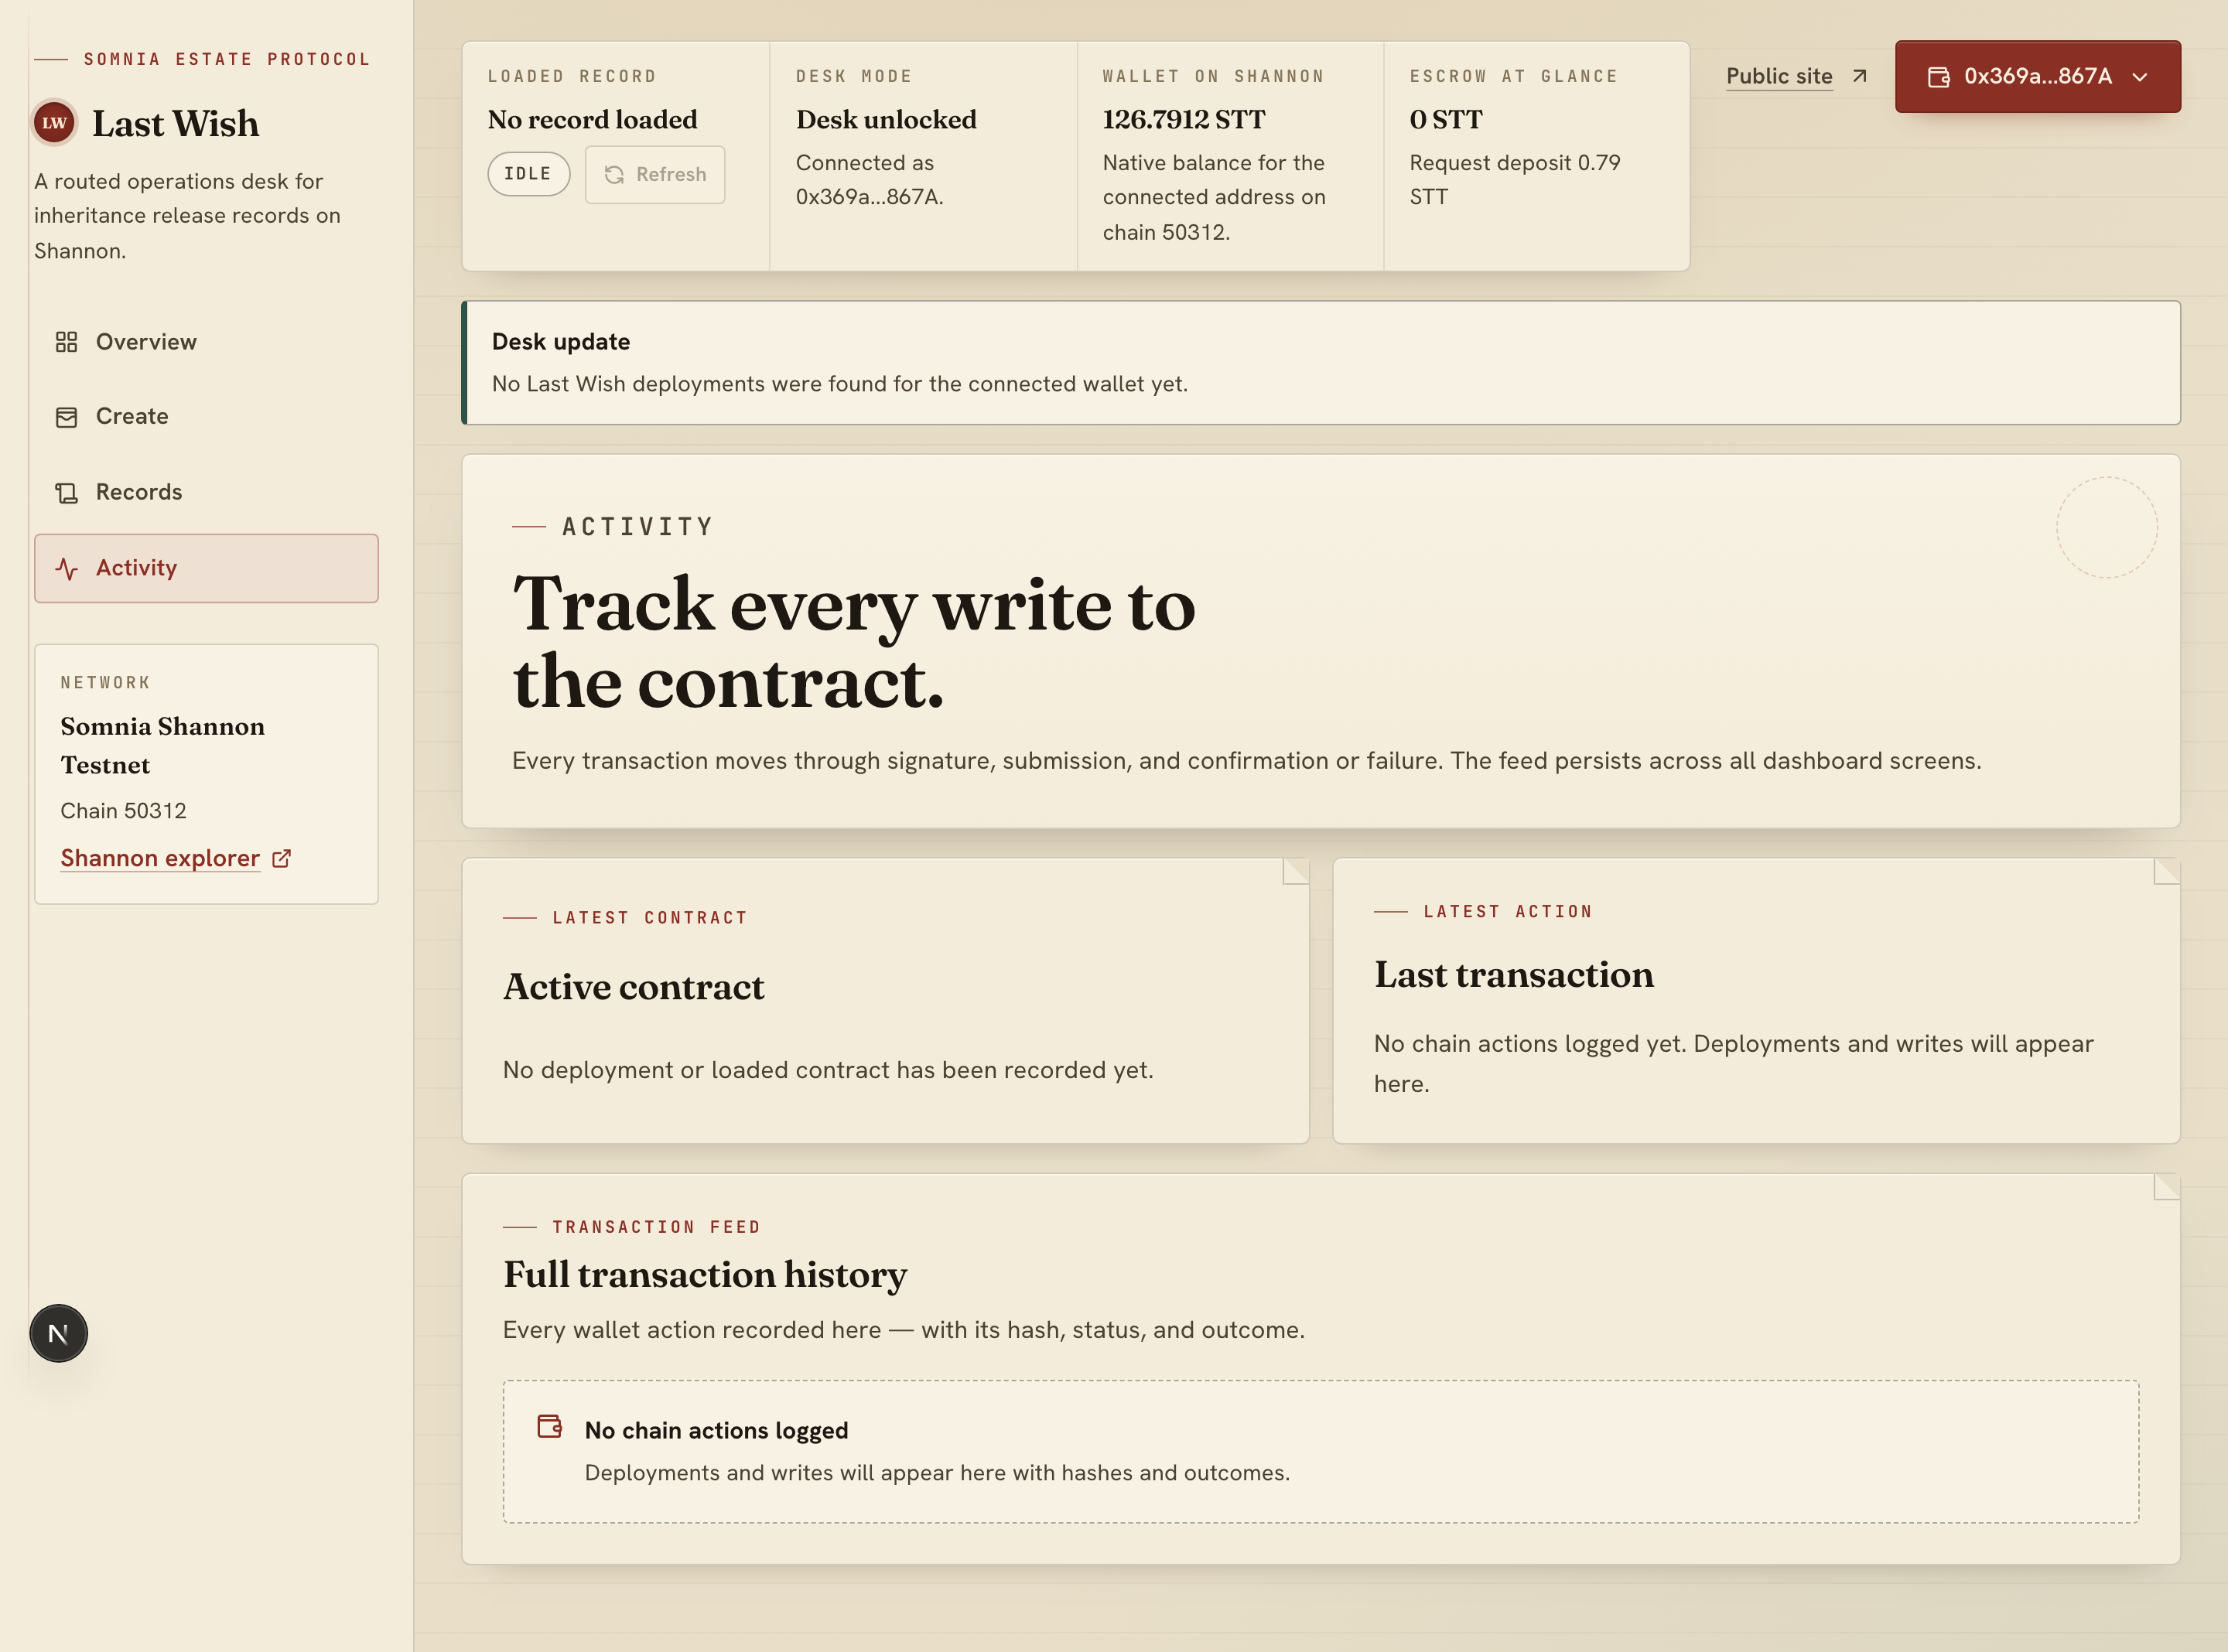Click wallet icon next to No chain actions logged
This screenshot has height=1652, width=2228.
coord(550,1426)
